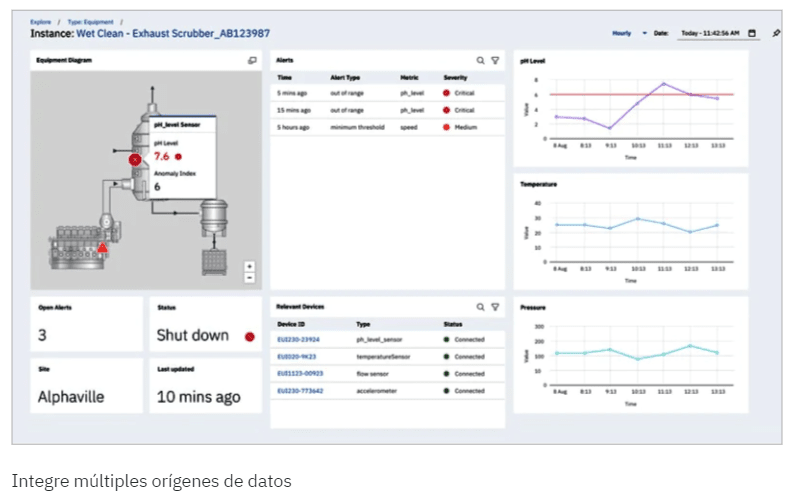Click the Pressure chart title
Viewport: 792px width, 500px height.
(x=533, y=308)
